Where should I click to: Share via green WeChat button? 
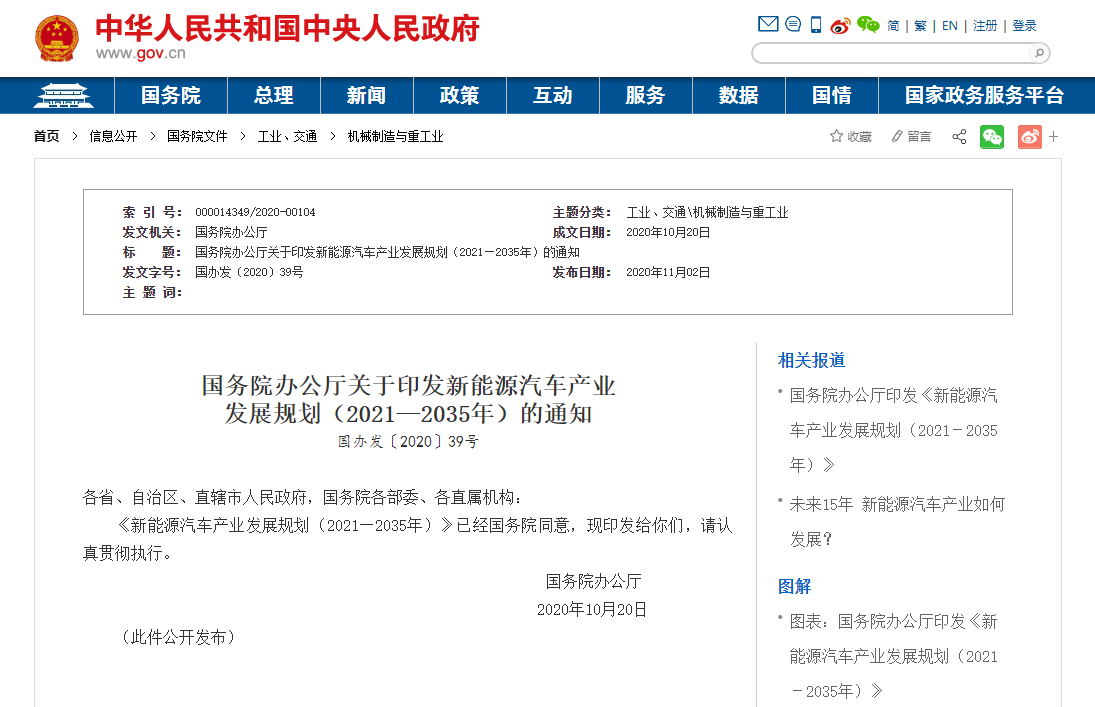pyautogui.click(x=992, y=137)
